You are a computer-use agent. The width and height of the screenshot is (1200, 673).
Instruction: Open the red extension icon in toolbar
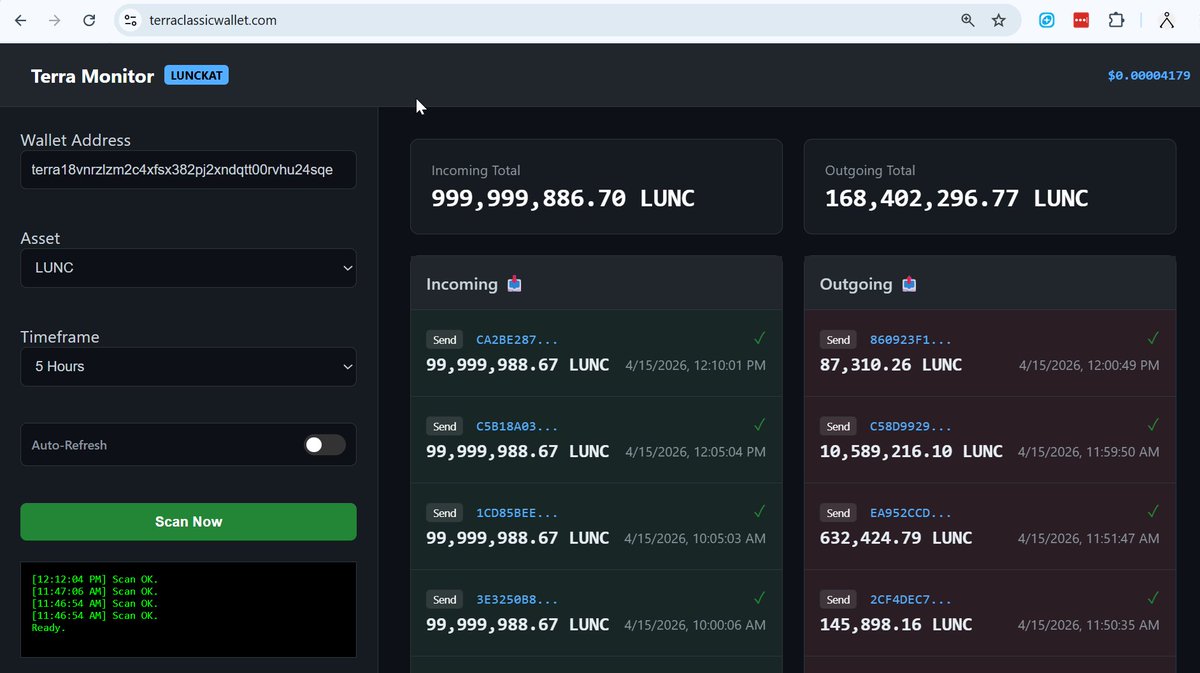tap(1081, 20)
